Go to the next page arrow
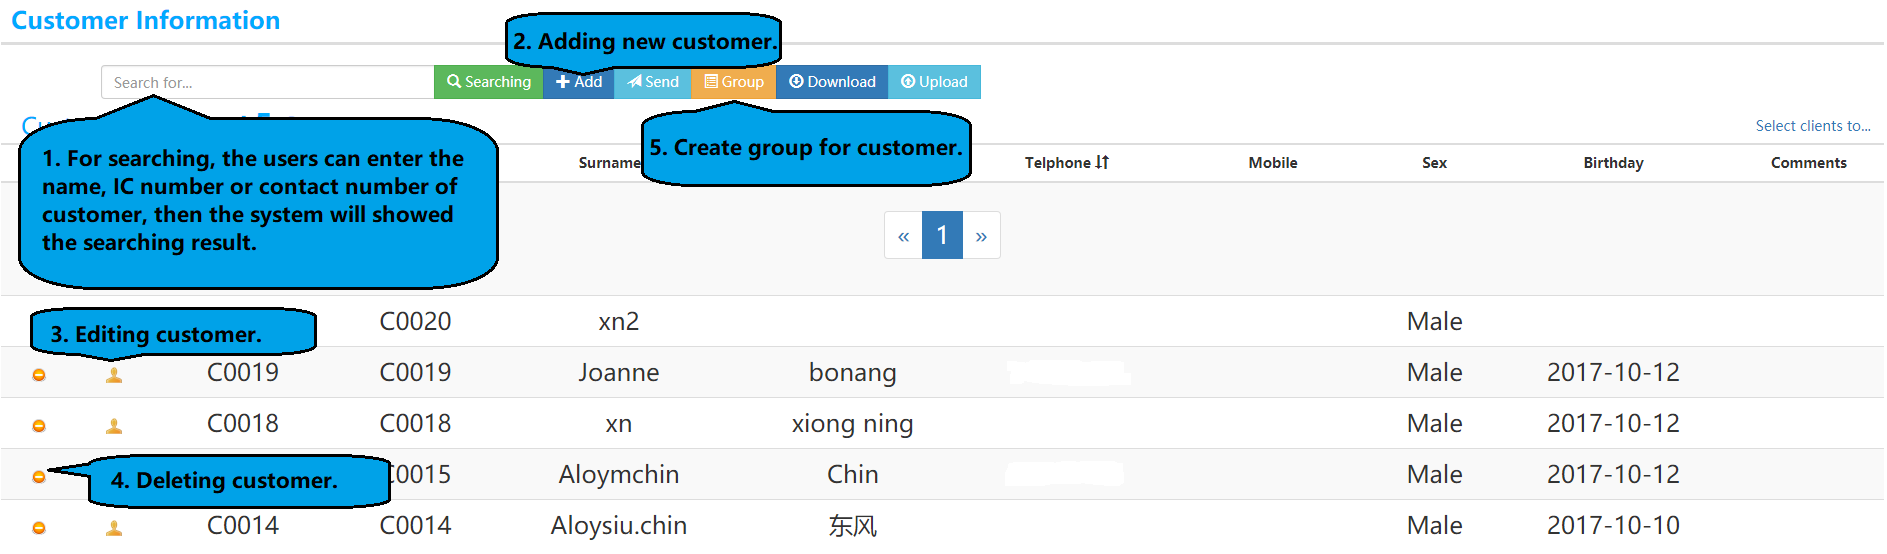The width and height of the screenshot is (1887, 554). (x=981, y=235)
